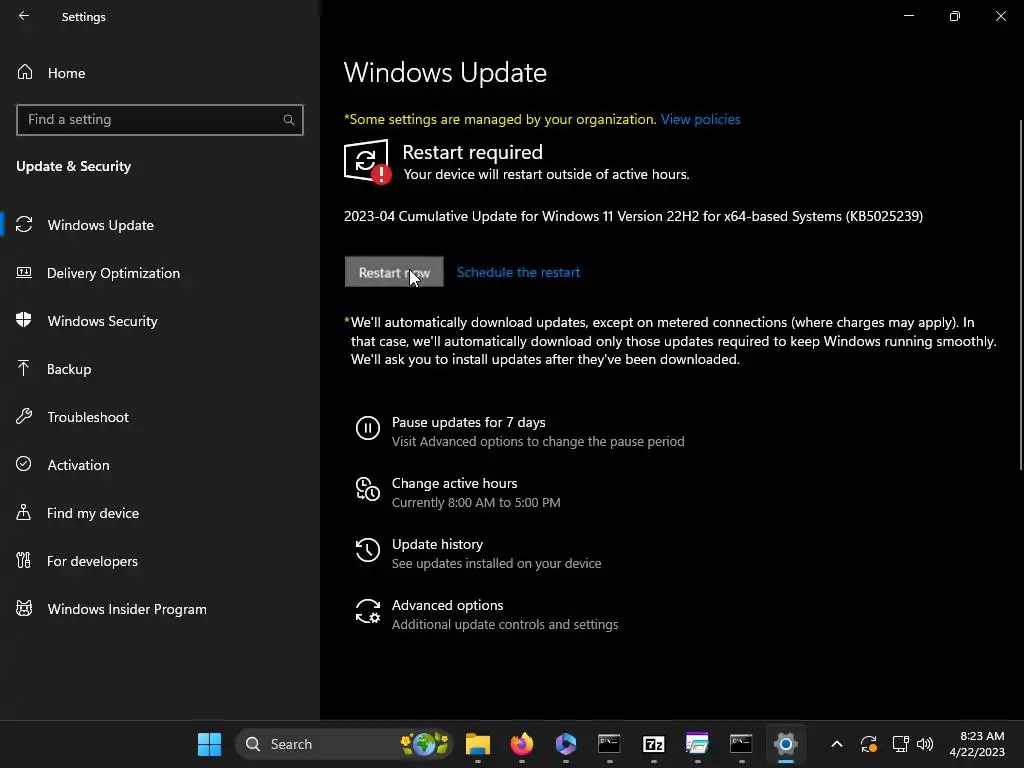
Task: Switch to the Settings gear taskbar icon
Action: click(x=785, y=744)
